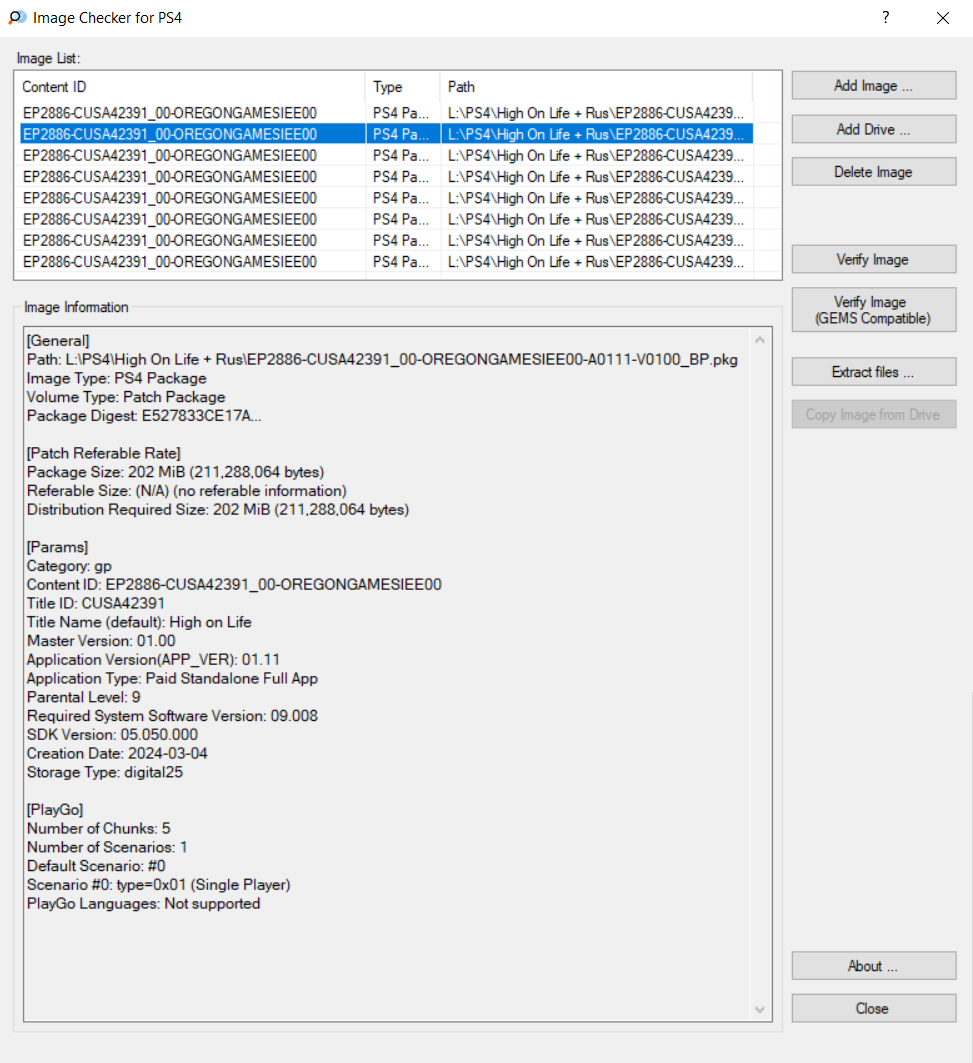
Task: Start verification with the Verify Image button
Action: (873, 260)
